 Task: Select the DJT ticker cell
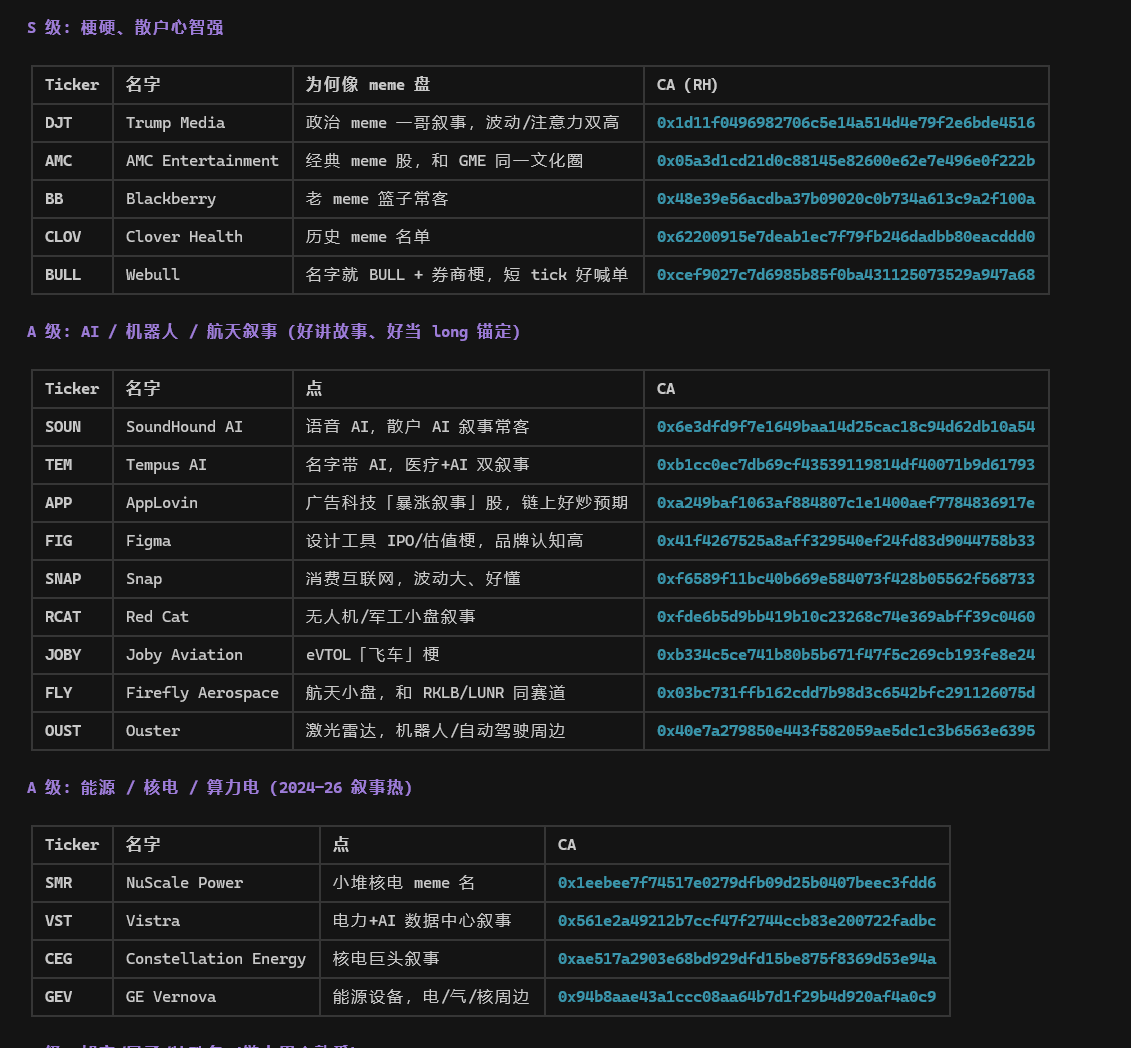click(72, 123)
